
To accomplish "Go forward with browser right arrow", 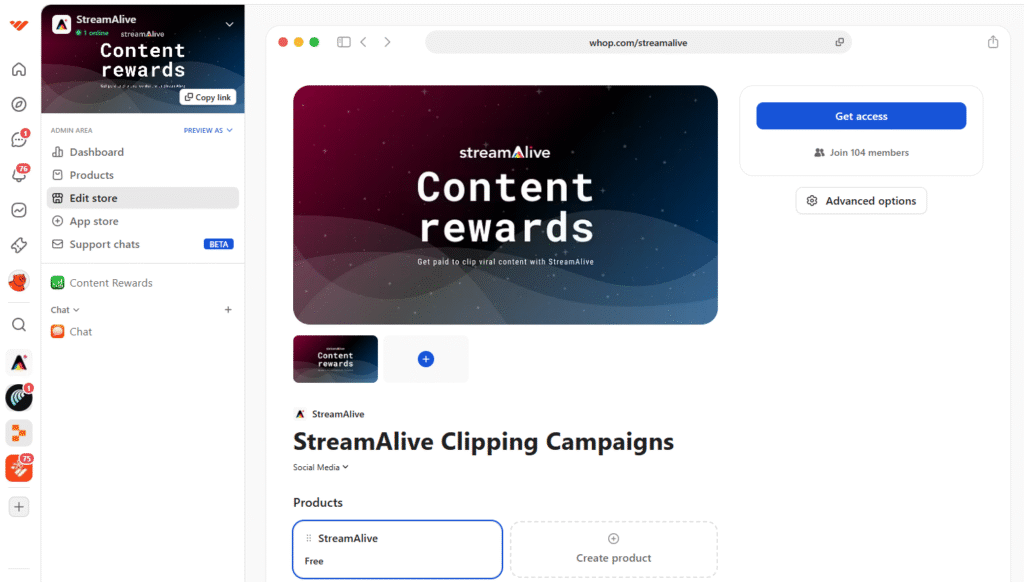I will (x=387, y=42).
